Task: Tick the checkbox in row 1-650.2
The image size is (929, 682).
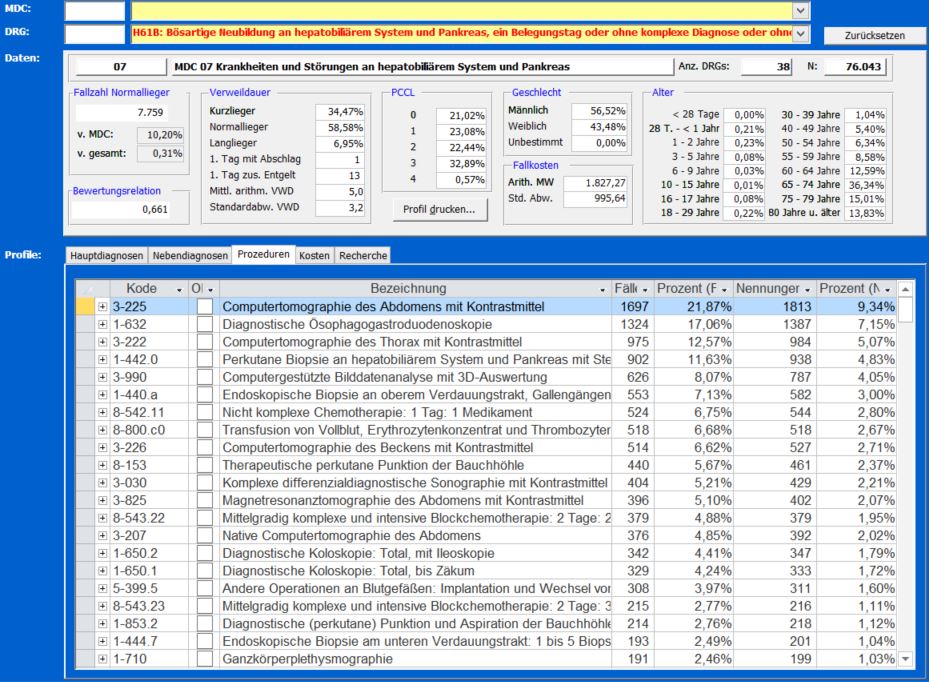Action: point(204,553)
